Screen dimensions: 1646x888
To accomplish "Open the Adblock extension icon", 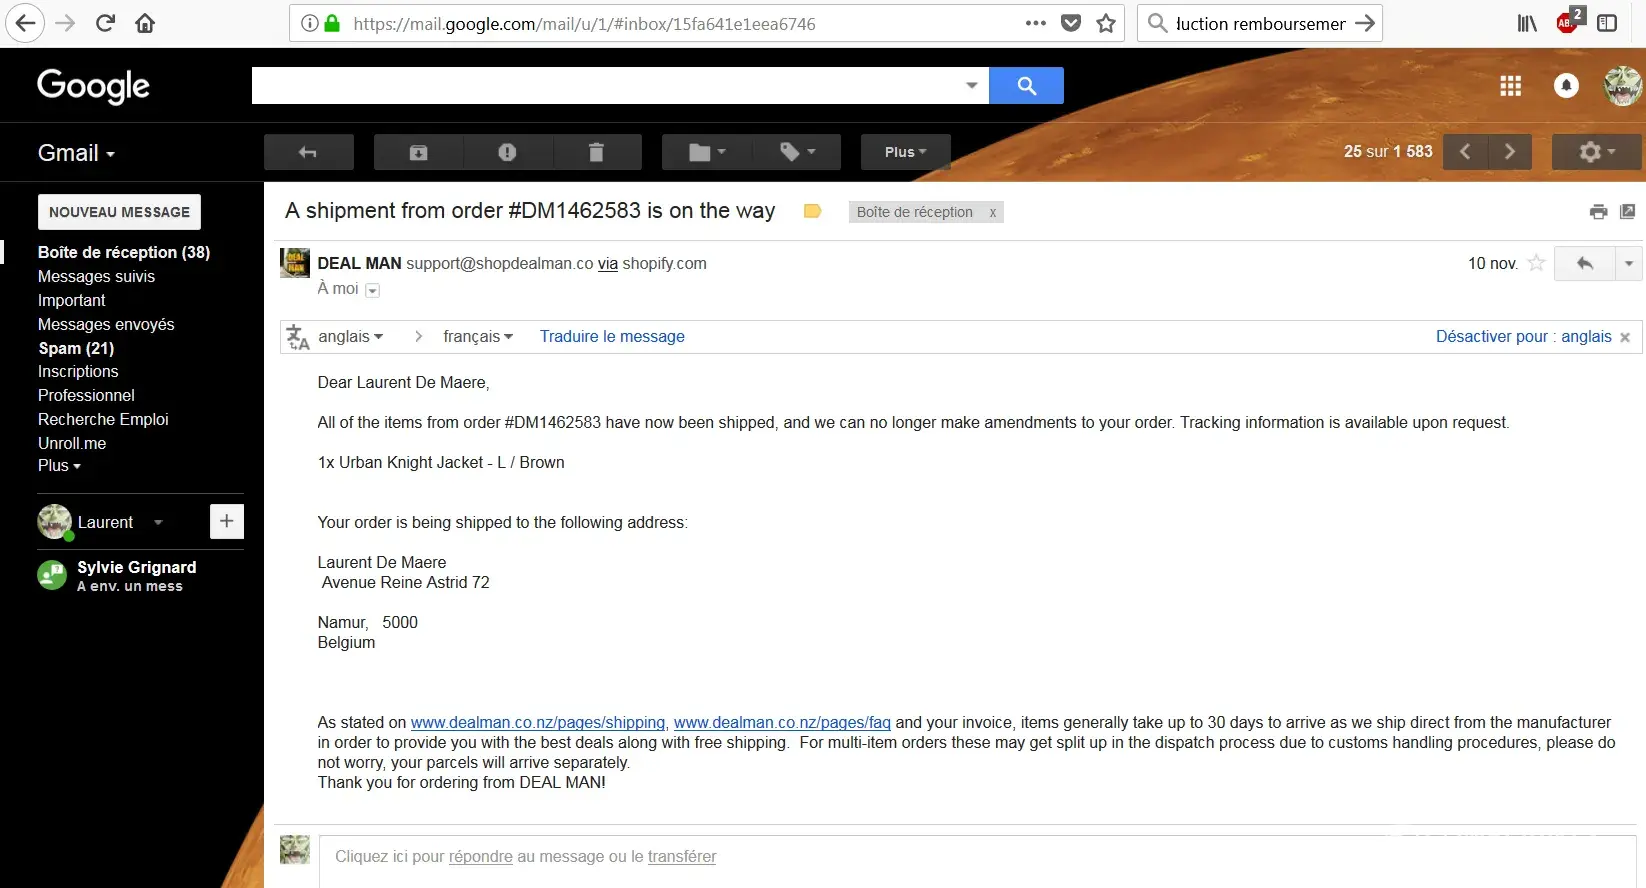I will click(x=1569, y=22).
